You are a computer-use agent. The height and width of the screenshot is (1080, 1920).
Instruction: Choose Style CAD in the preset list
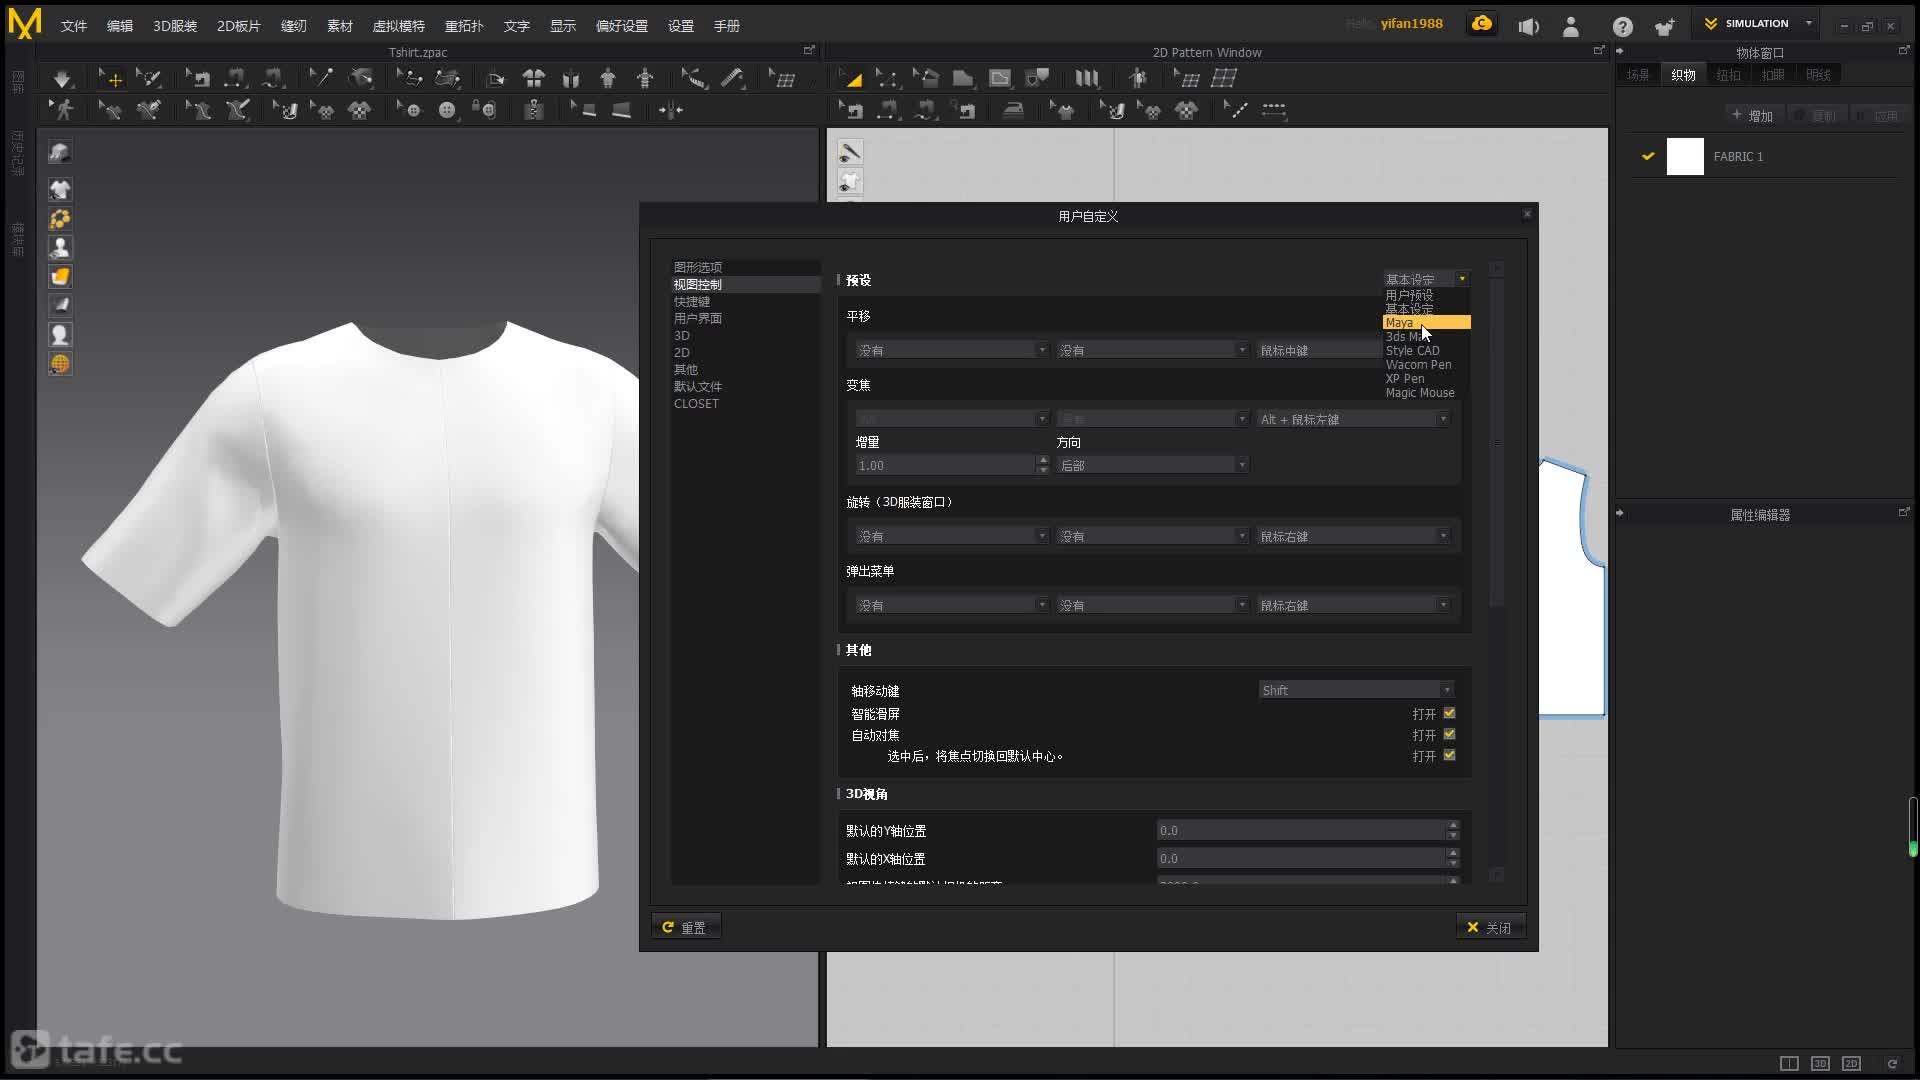(x=1412, y=350)
